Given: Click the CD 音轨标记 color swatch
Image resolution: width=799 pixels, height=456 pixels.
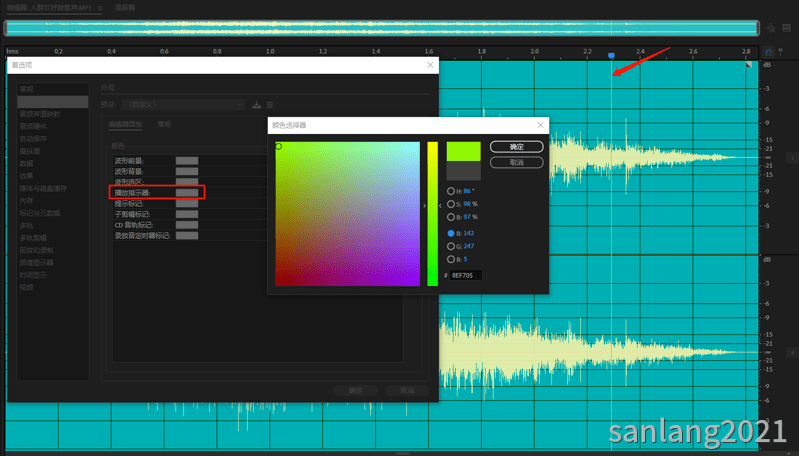Looking at the screenshot, I should click(187, 225).
